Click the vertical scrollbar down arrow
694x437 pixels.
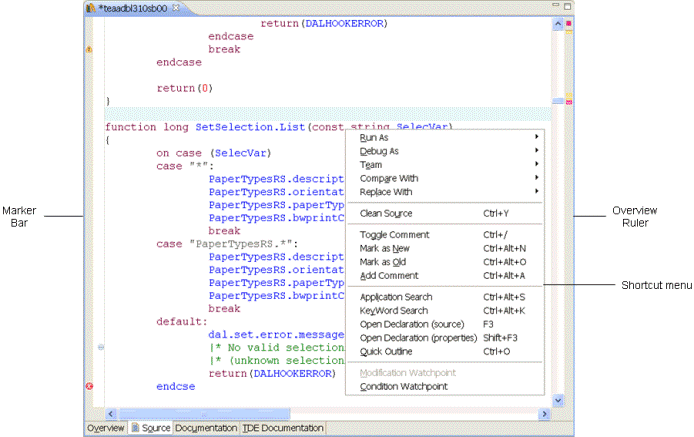click(x=558, y=399)
